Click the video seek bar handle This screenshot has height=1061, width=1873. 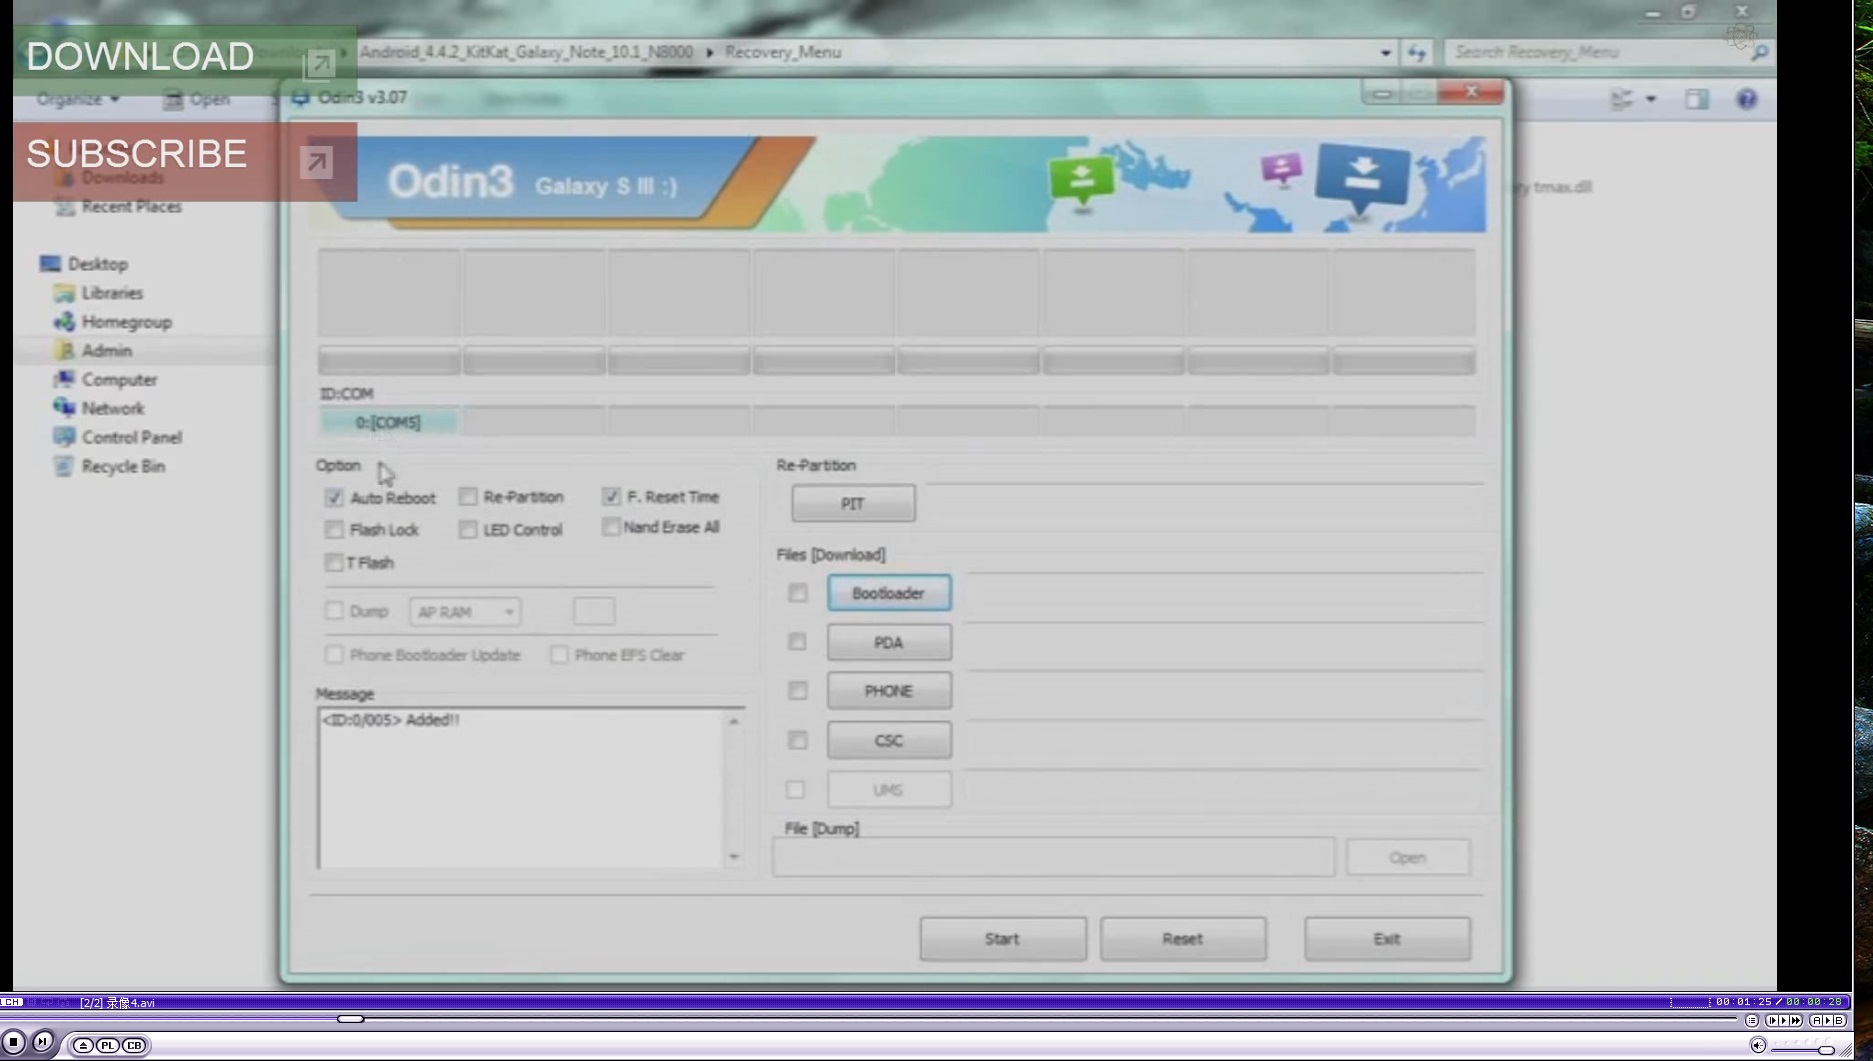[x=351, y=1019]
